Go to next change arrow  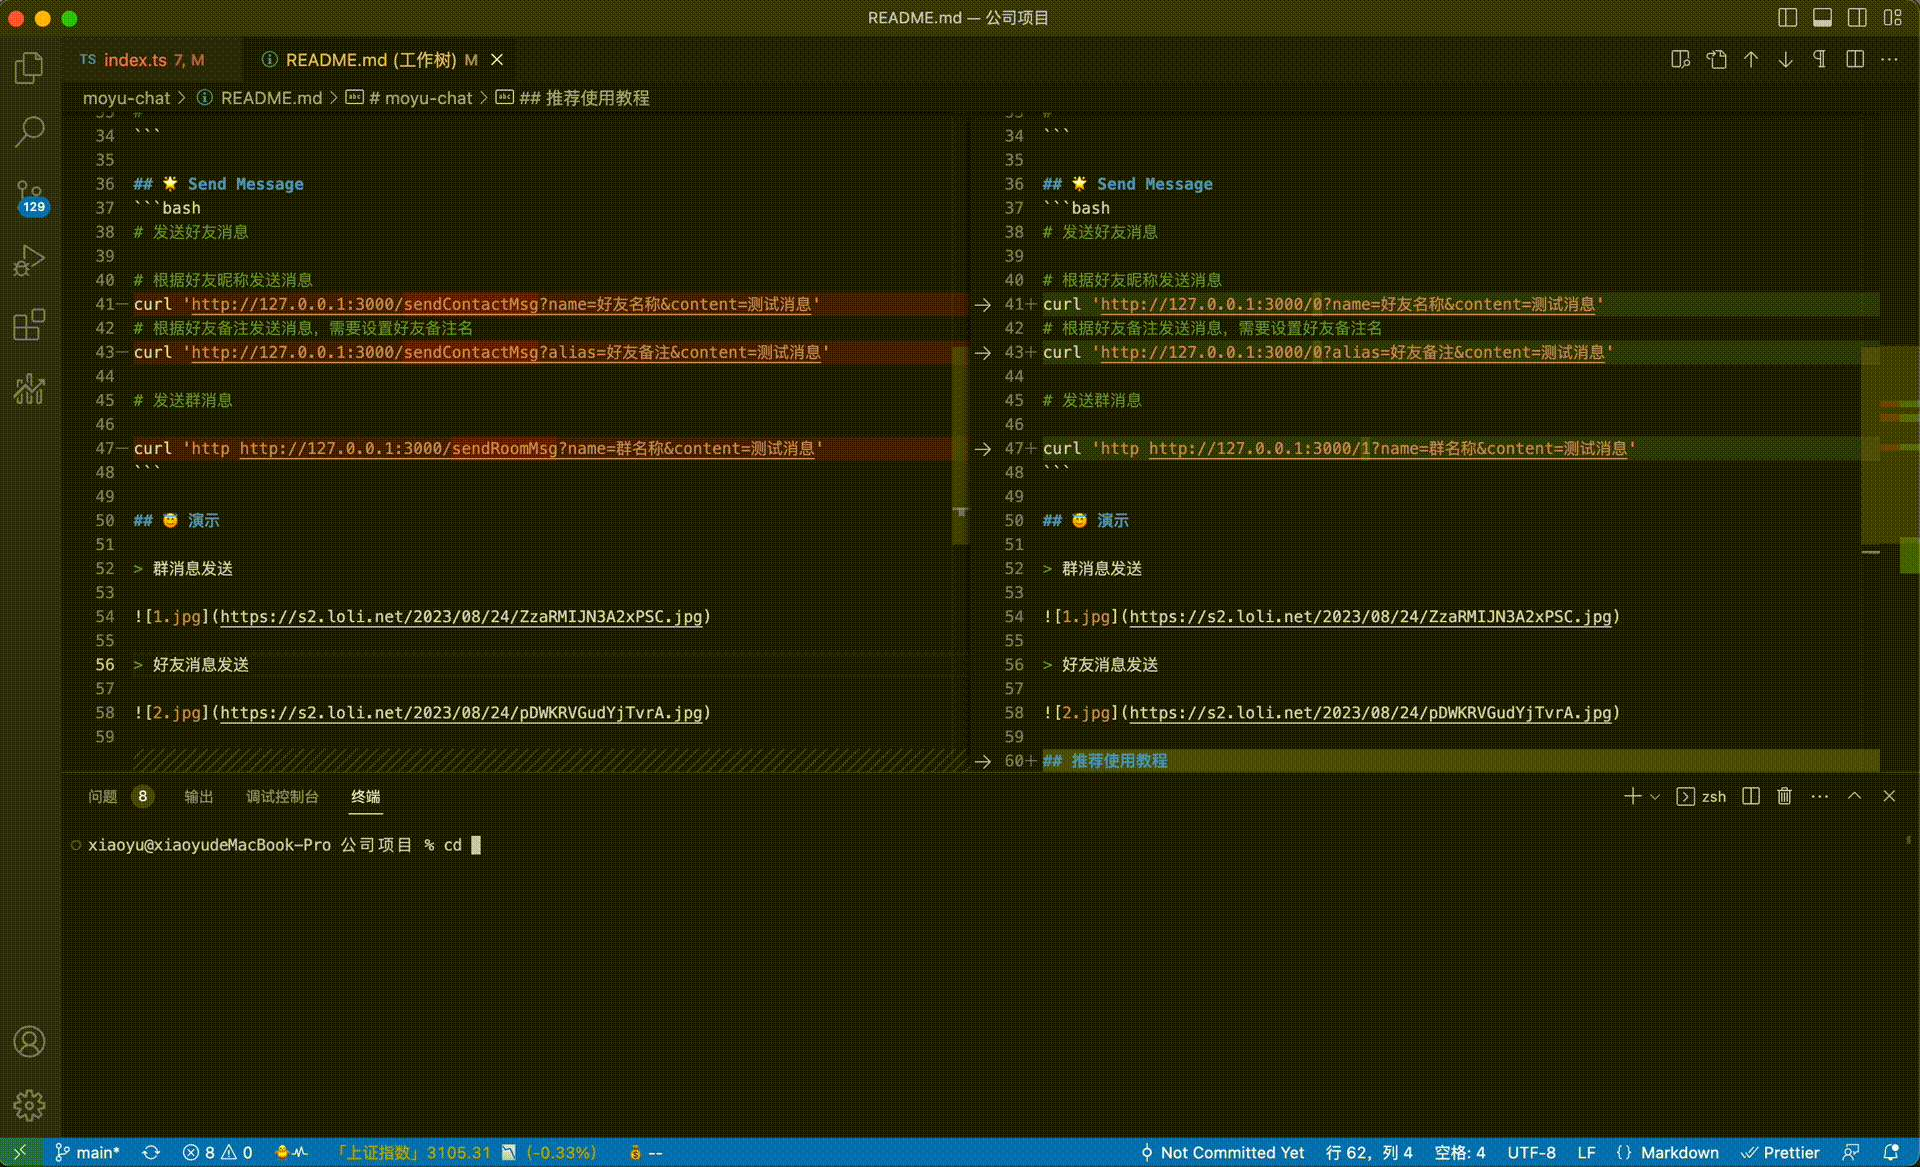[1785, 60]
